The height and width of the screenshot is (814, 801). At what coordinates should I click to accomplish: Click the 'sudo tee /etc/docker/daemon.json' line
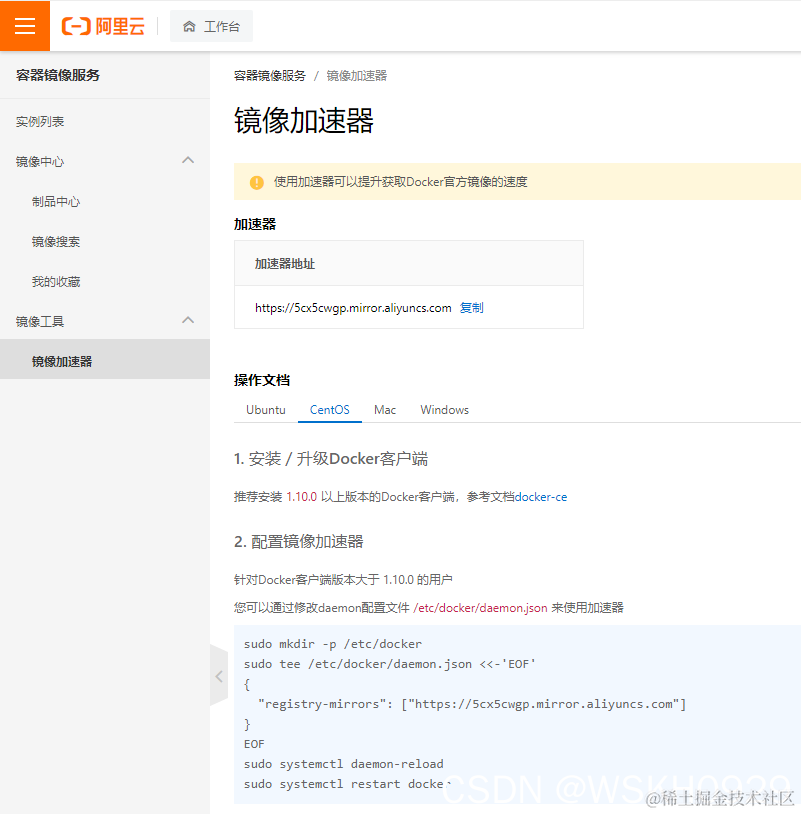389,664
